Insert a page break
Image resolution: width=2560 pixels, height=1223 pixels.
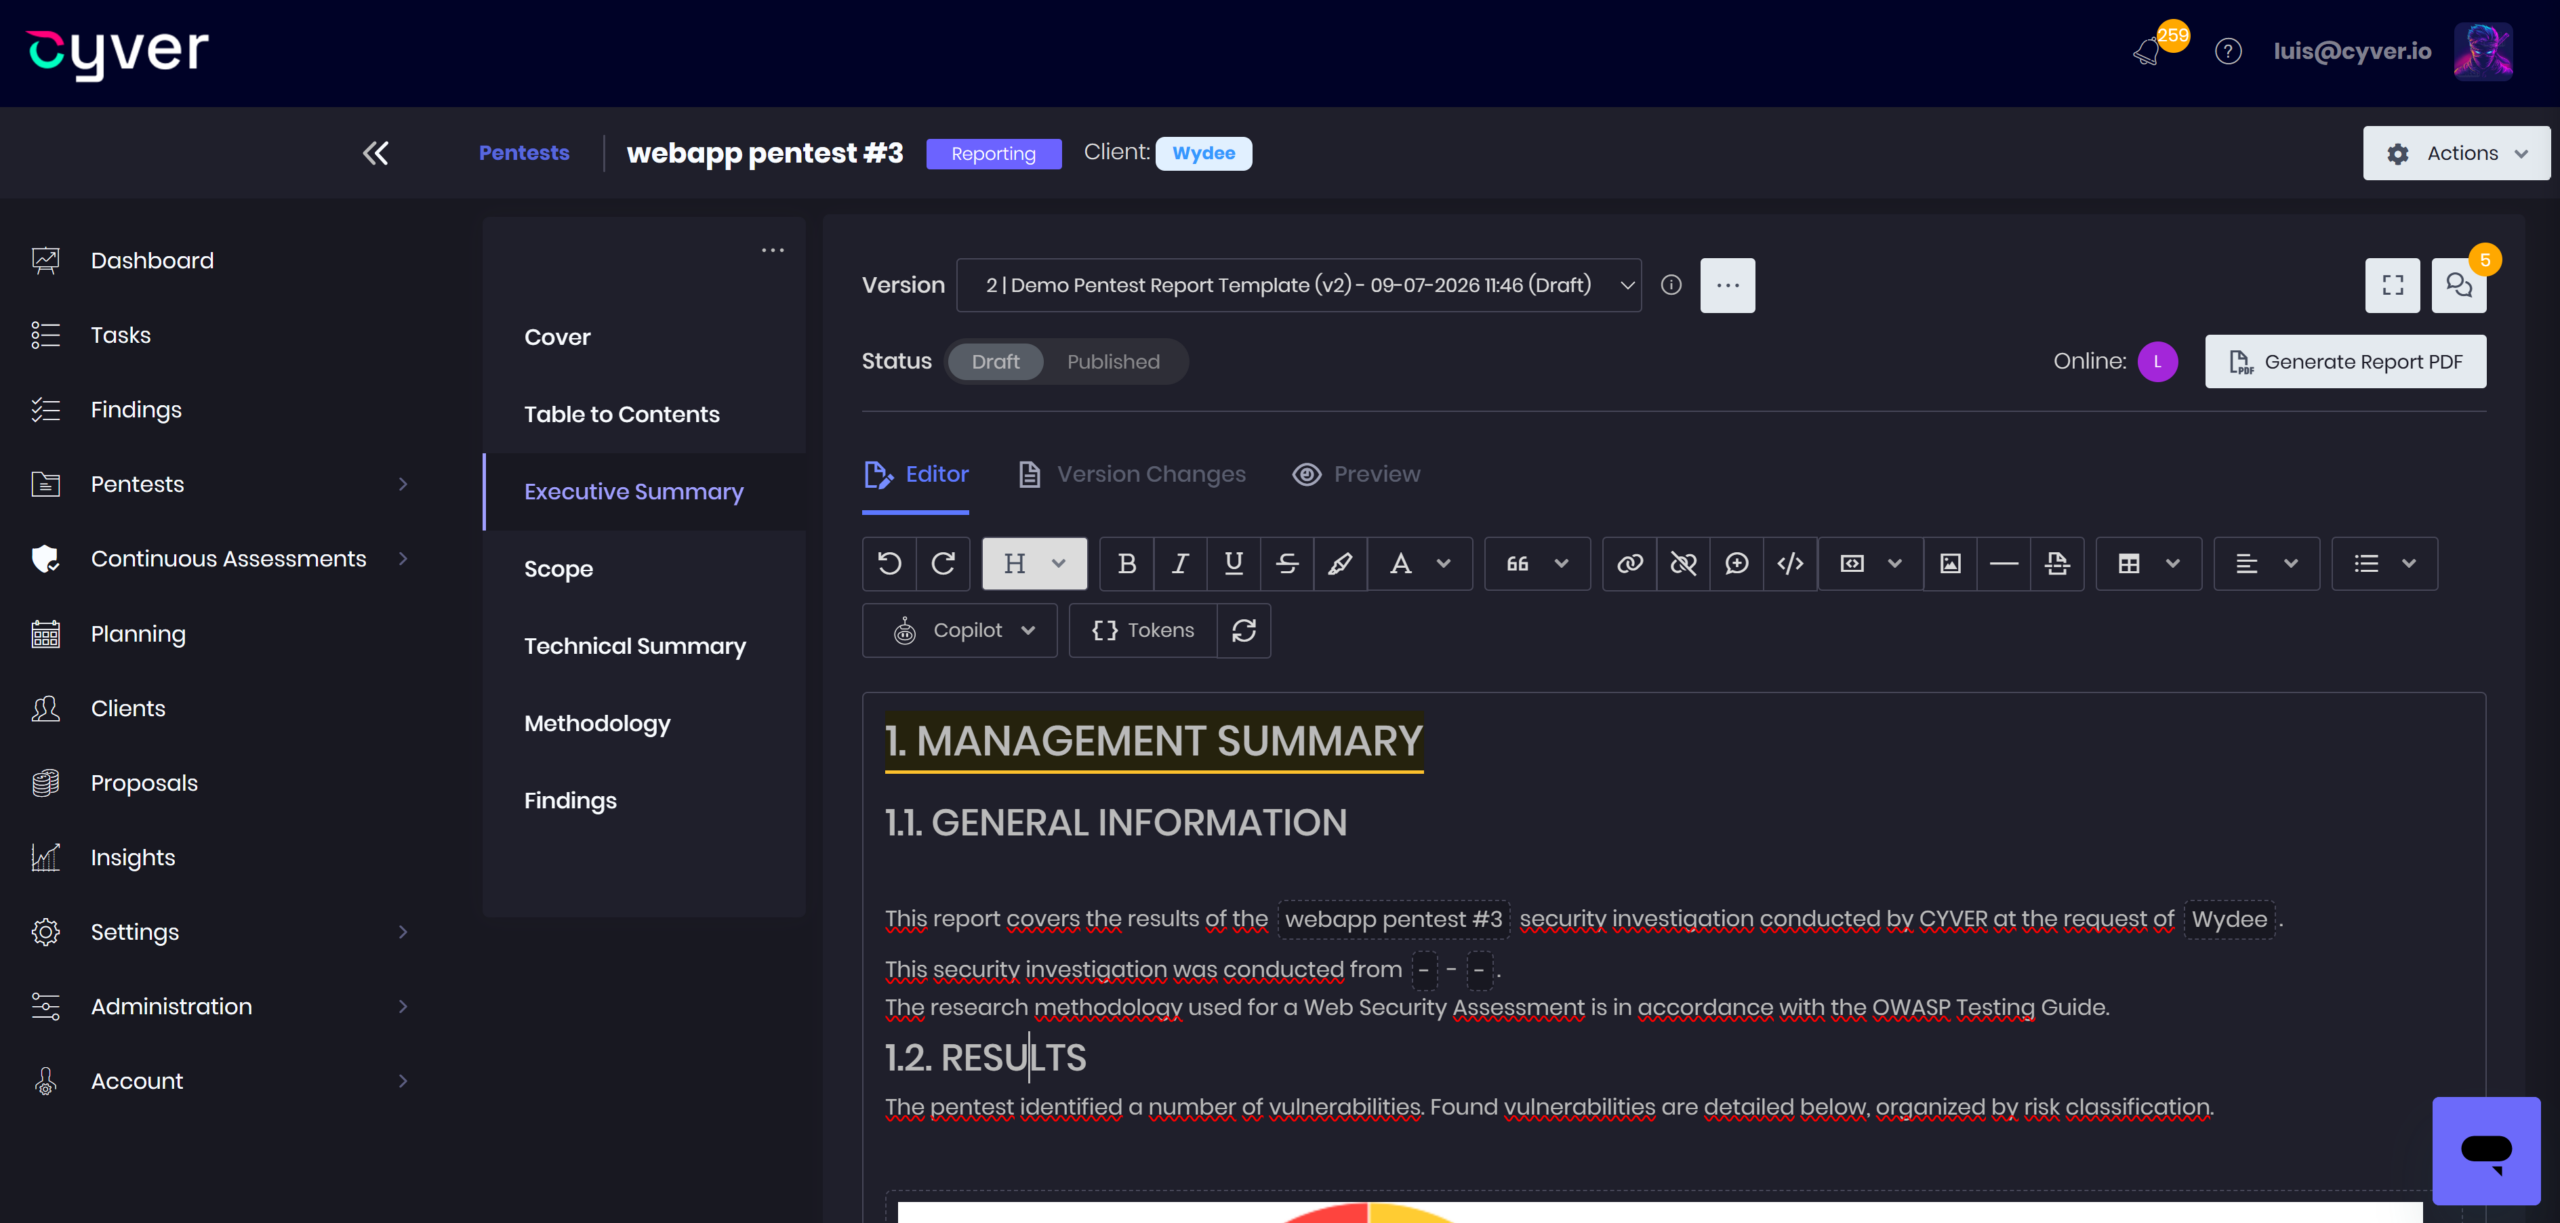(x=2057, y=564)
